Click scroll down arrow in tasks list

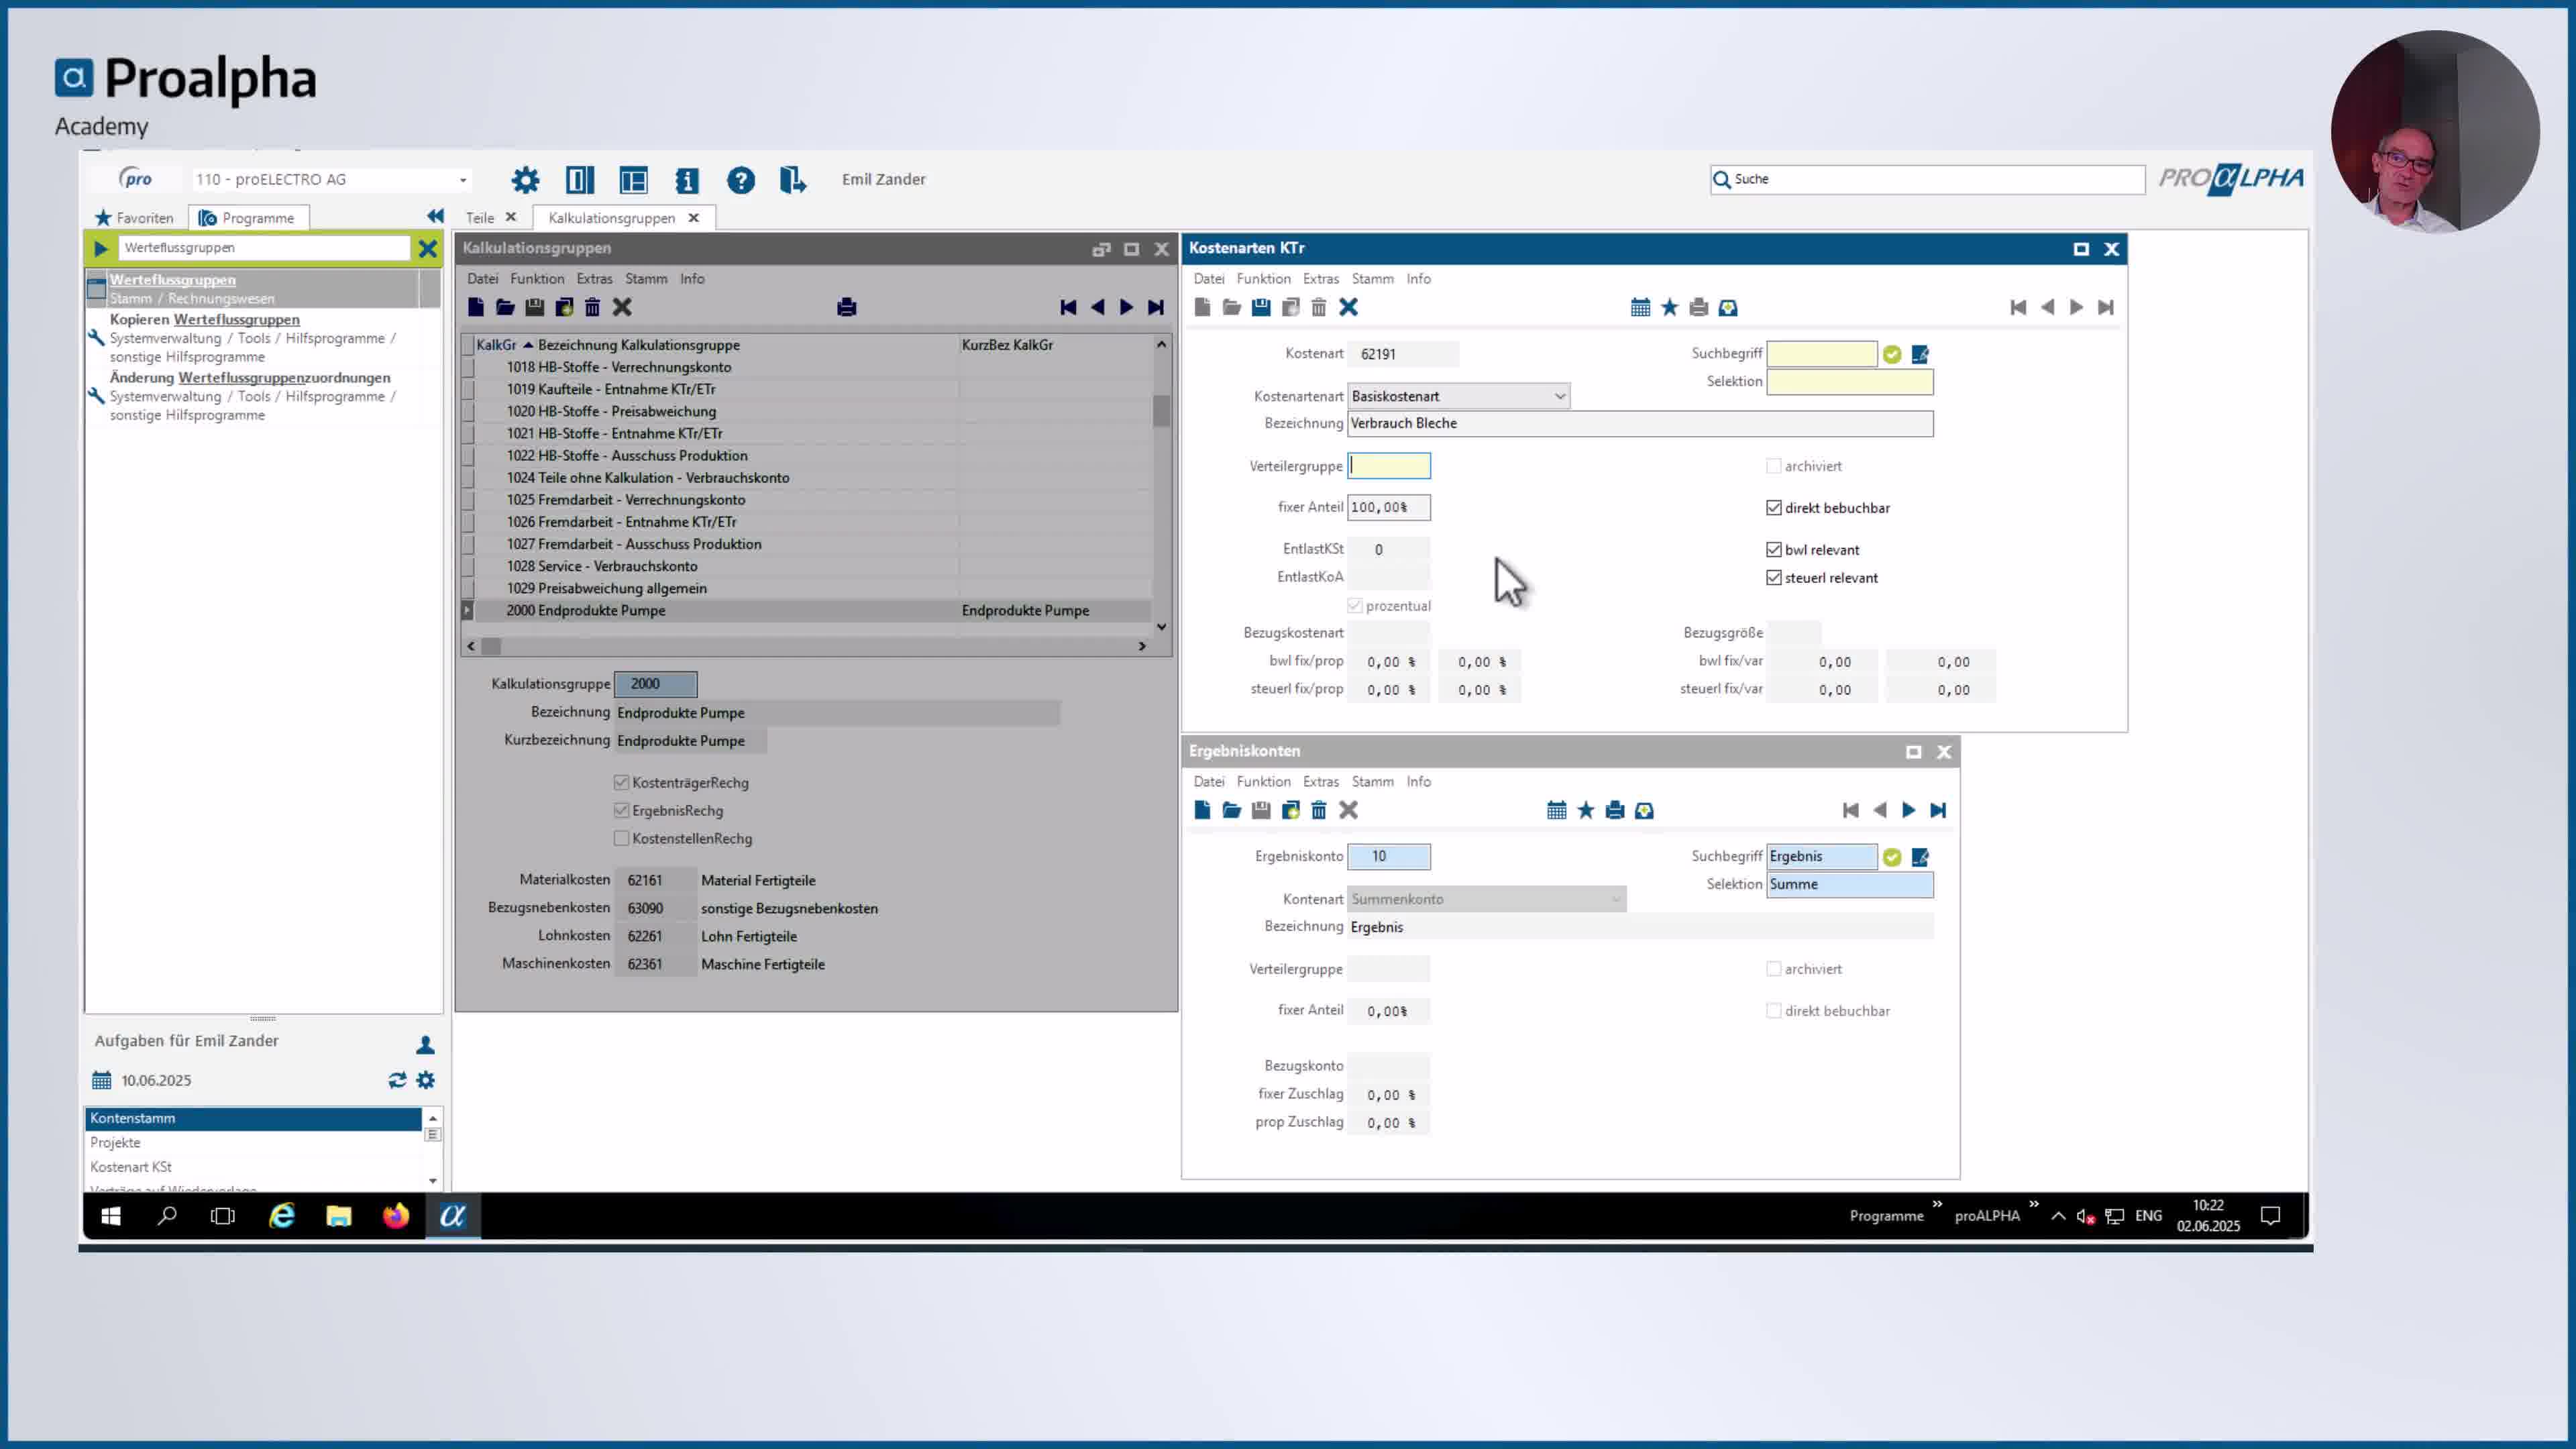pyautogui.click(x=432, y=1181)
